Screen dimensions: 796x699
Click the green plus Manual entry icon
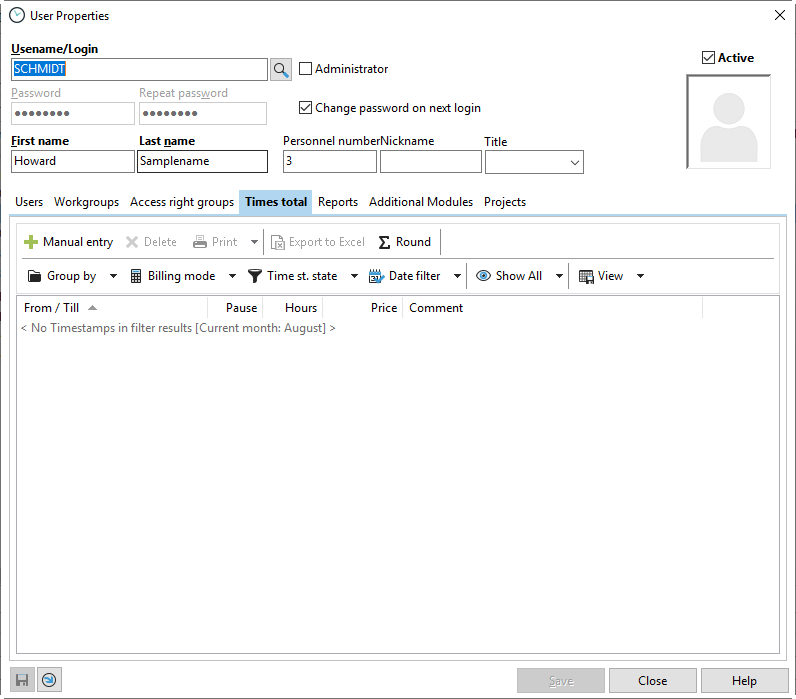pos(31,242)
